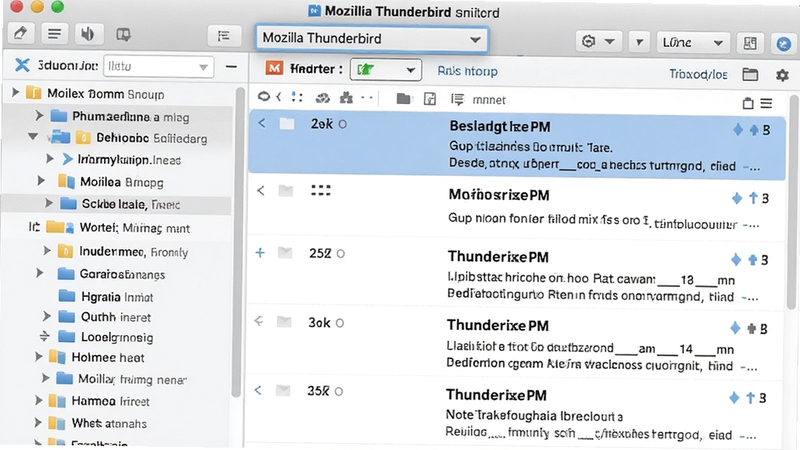Click the dots grid icon on the MoᴙbosrixePM row
The image size is (800, 450).
click(x=321, y=191)
